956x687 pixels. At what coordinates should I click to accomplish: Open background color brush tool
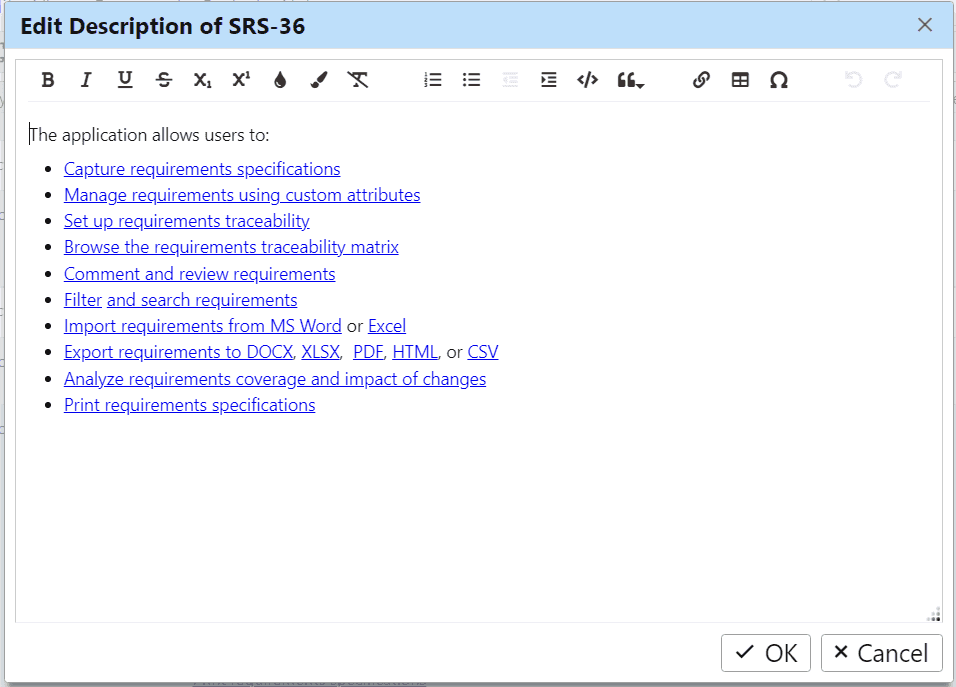click(318, 80)
